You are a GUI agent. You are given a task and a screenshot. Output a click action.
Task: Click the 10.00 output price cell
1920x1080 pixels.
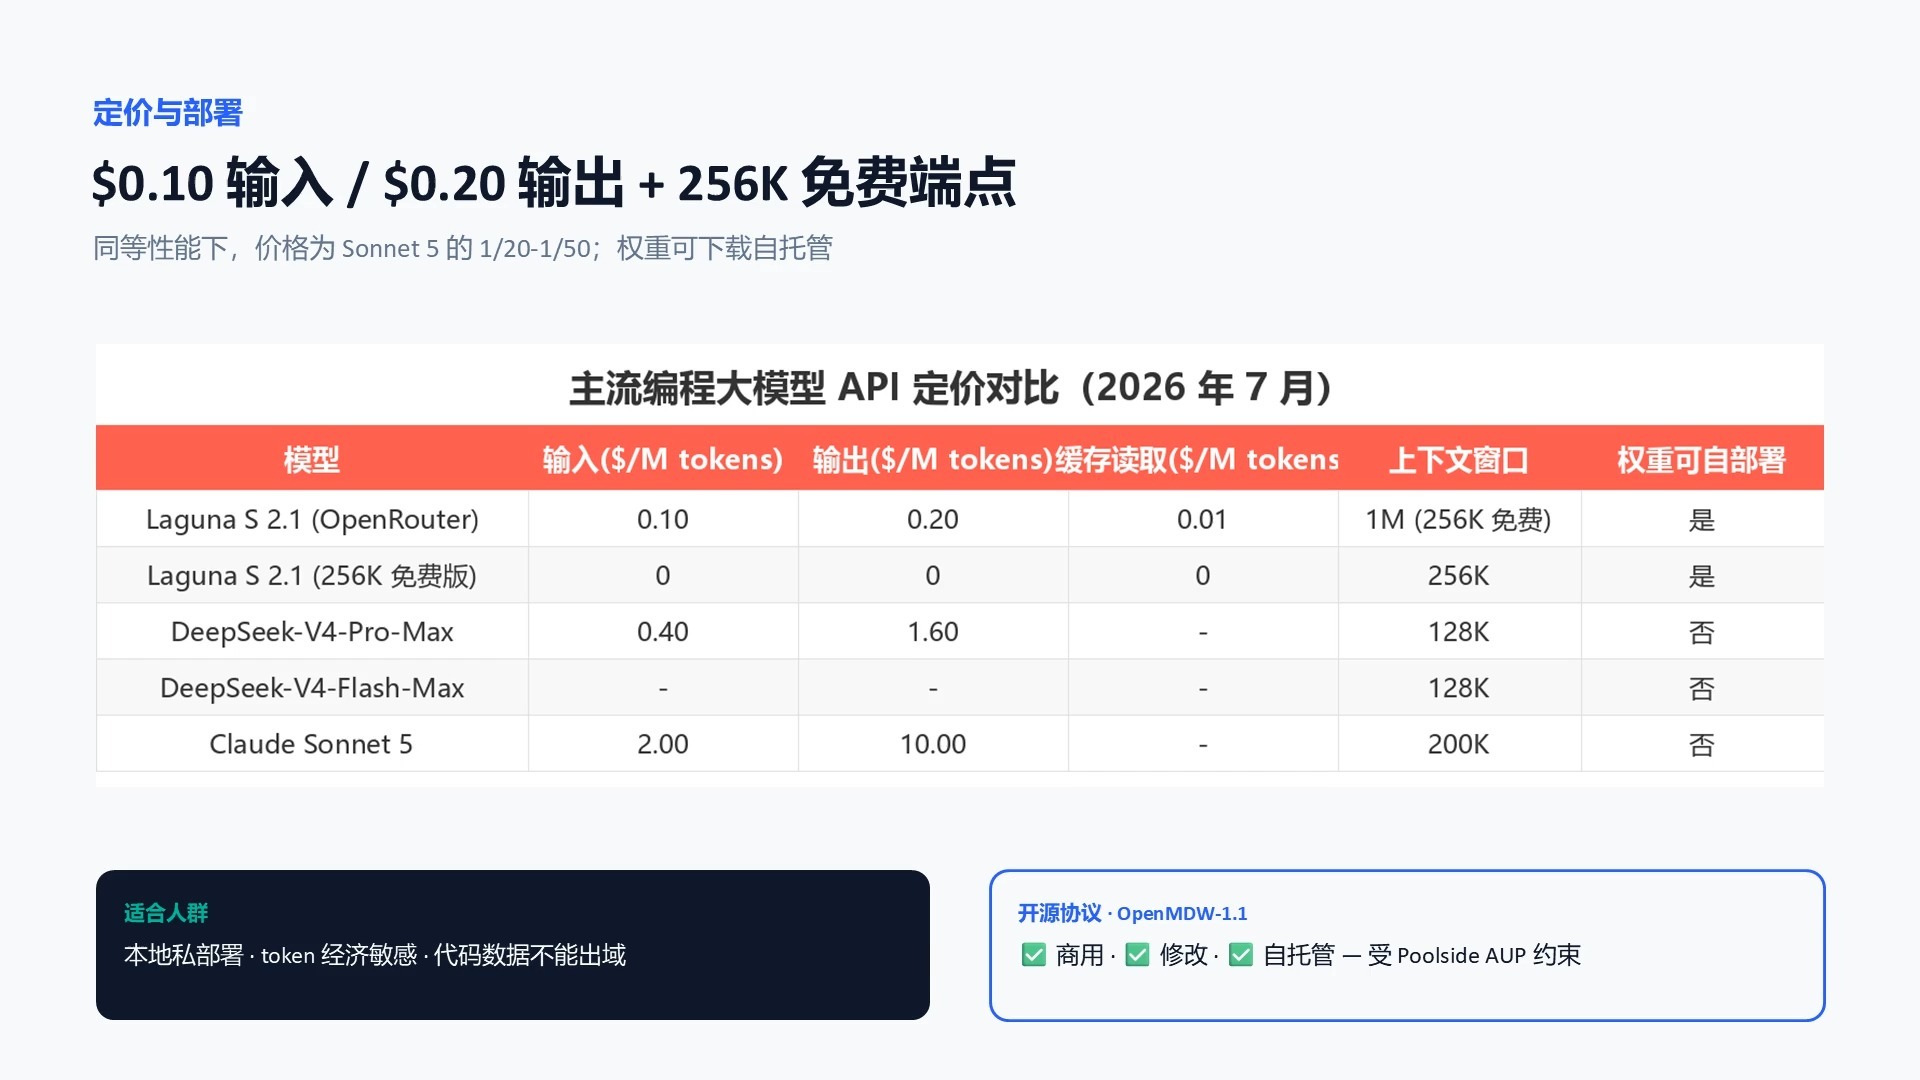point(933,743)
